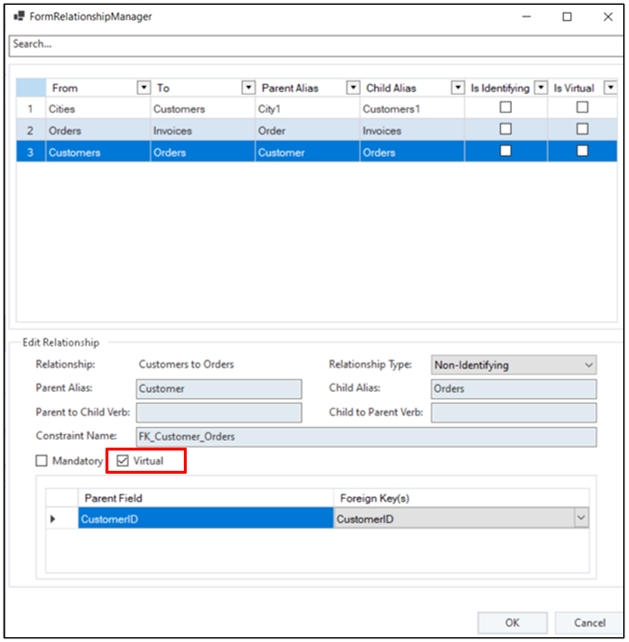Click into the Search field
This screenshot has width=629, height=642.
(300, 44)
